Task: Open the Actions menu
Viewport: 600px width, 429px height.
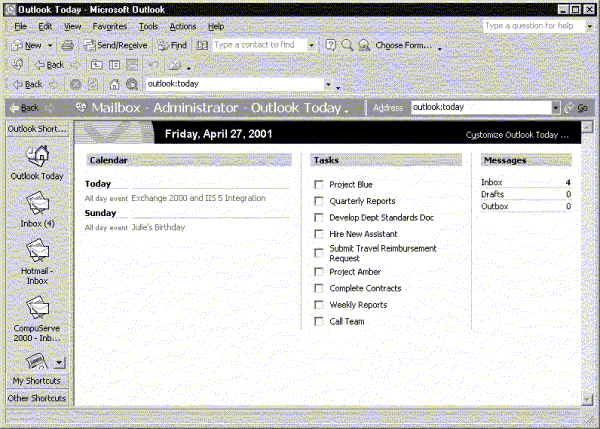Action: 183,26
